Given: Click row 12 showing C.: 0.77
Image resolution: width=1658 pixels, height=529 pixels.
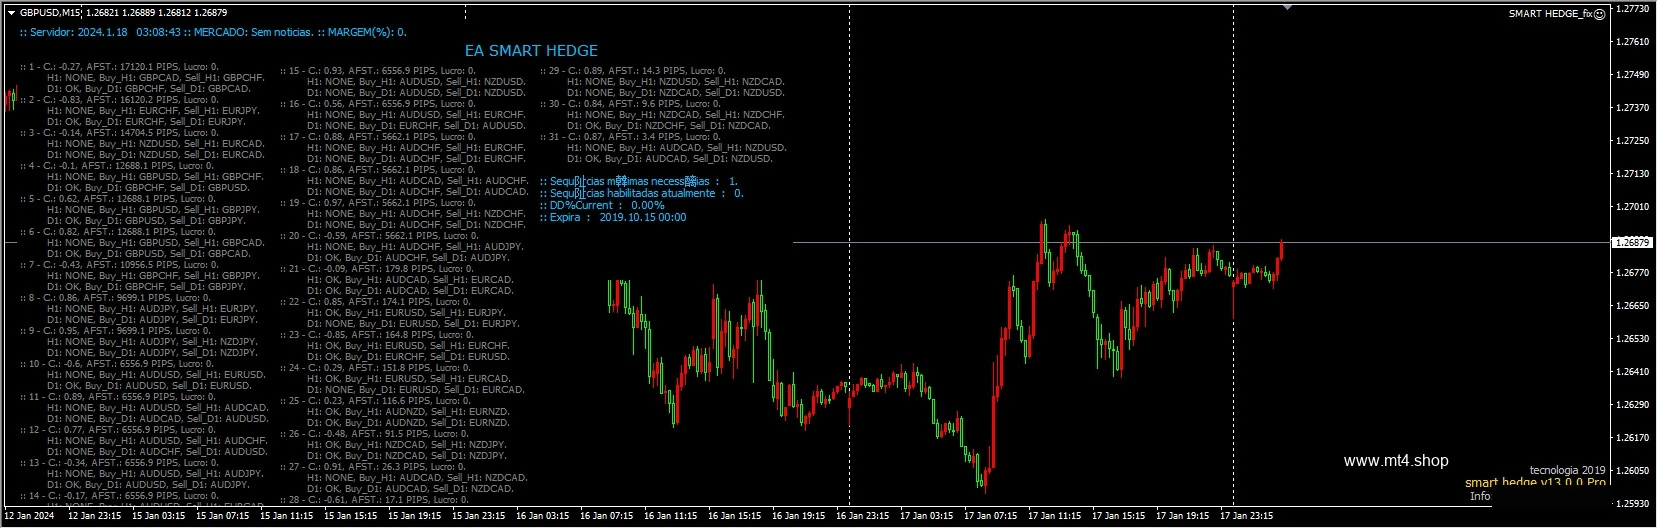Looking at the screenshot, I should tap(119, 430).
